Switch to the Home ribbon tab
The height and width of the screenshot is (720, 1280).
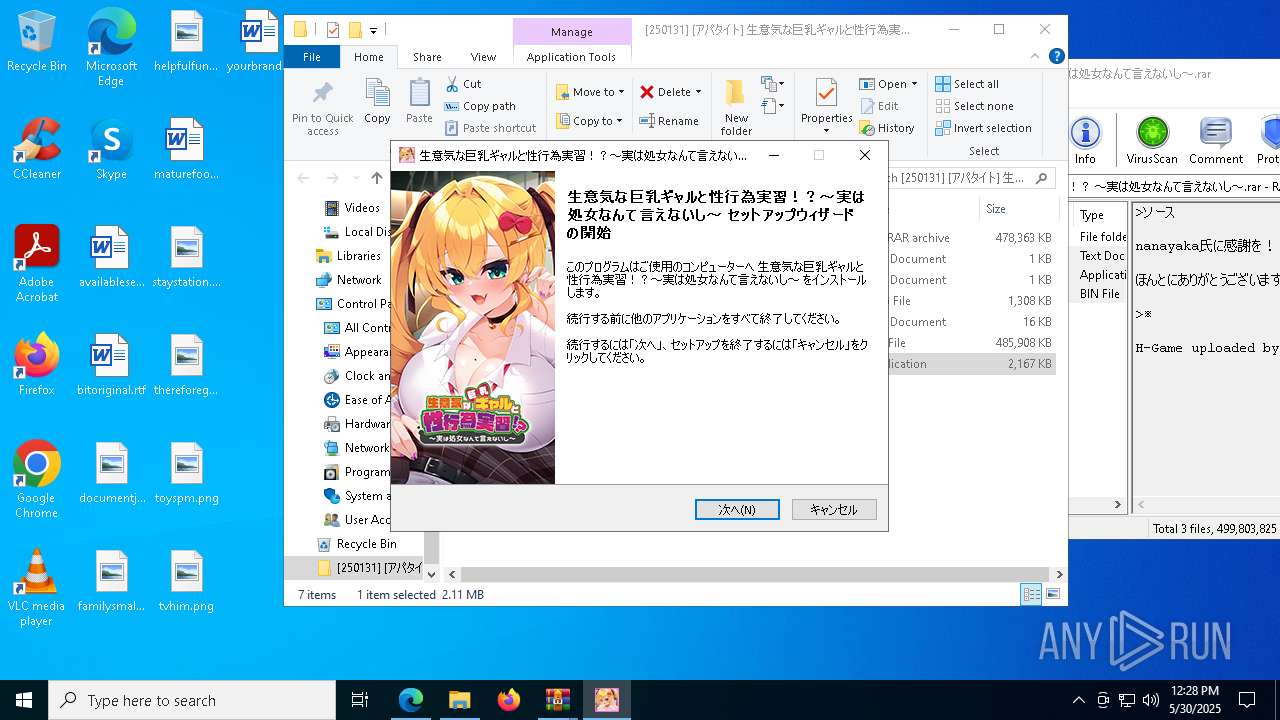[x=368, y=57]
